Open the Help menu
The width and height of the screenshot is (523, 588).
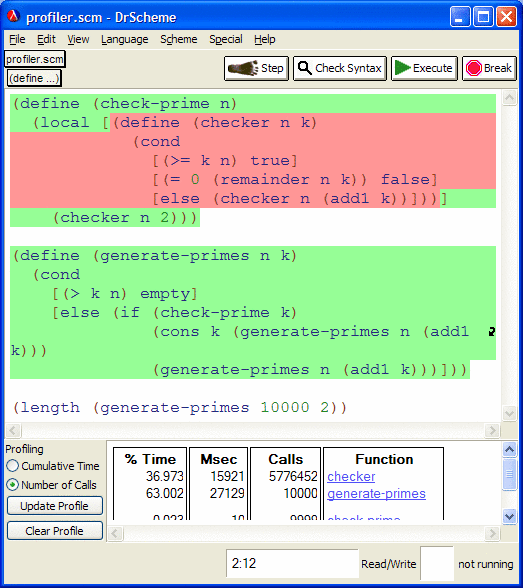pos(265,39)
